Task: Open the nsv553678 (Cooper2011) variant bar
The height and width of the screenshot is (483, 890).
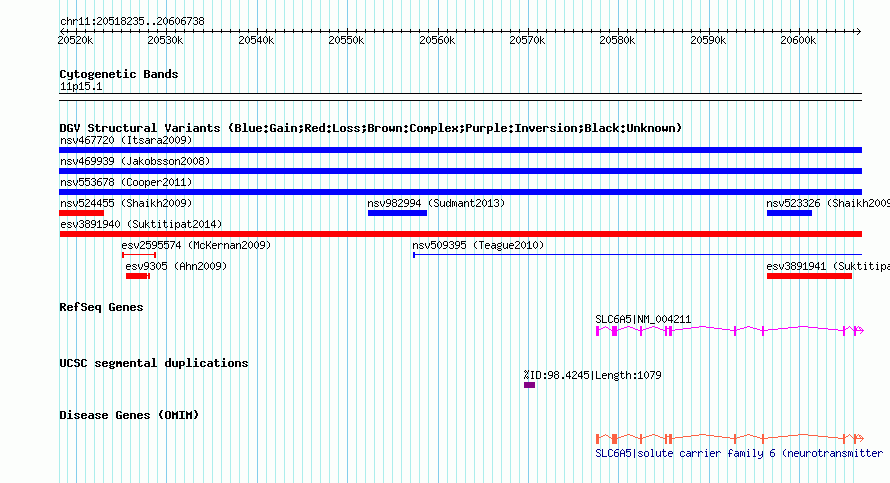Action: [460, 192]
